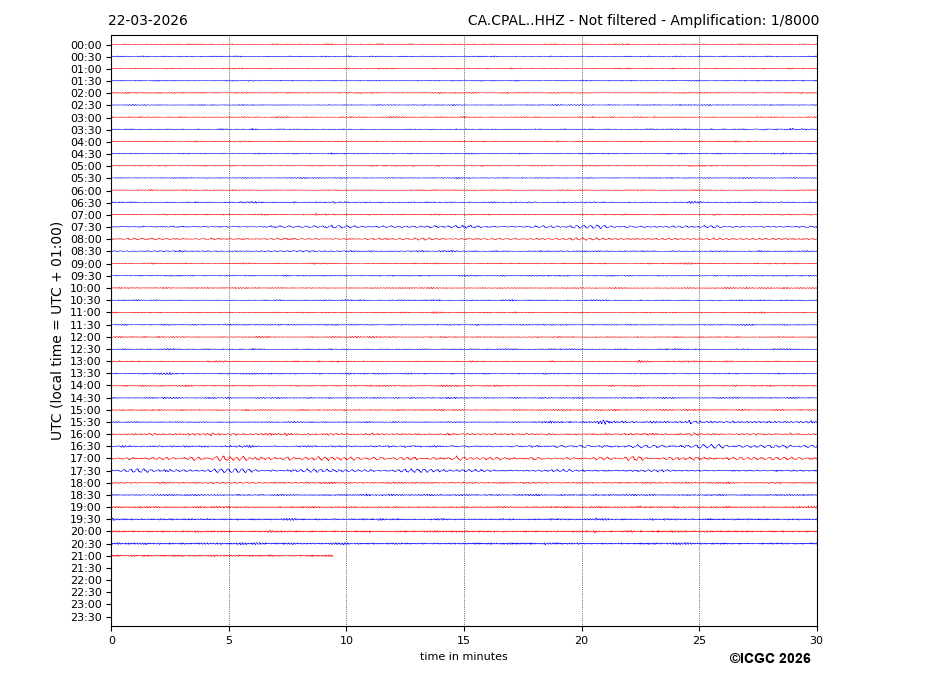Select the red signal on 13:00 trace near minute 22.5
The width and height of the screenshot is (927, 696).
point(641,361)
